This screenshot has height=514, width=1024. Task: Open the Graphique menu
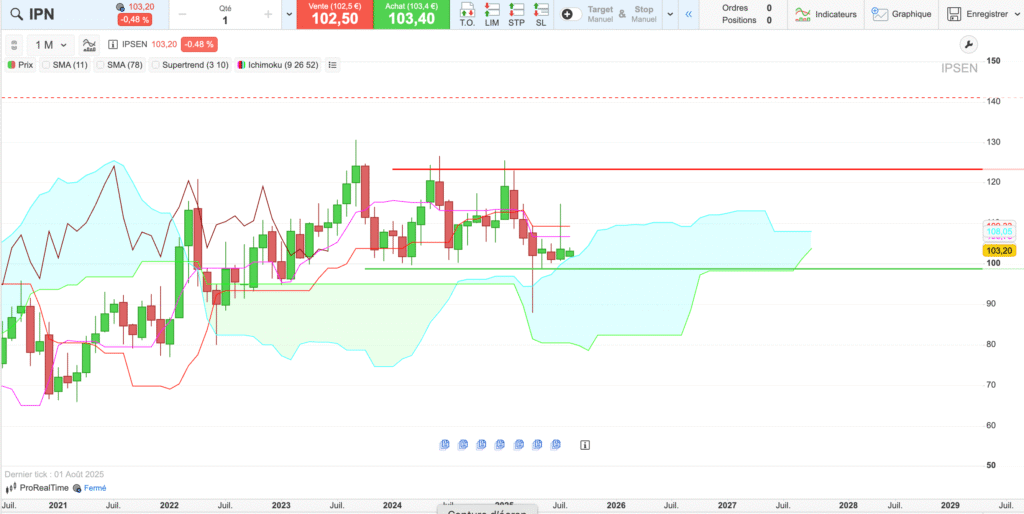pos(901,14)
